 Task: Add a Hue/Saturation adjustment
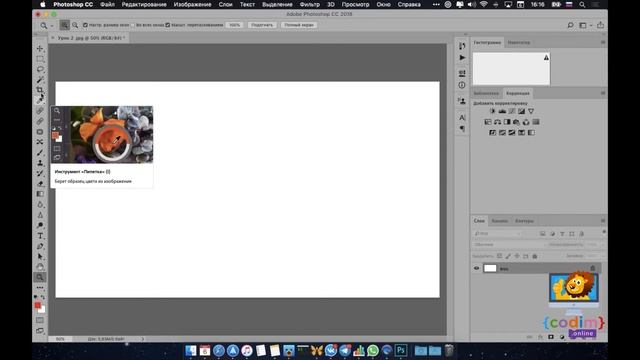pyautogui.click(x=488, y=122)
